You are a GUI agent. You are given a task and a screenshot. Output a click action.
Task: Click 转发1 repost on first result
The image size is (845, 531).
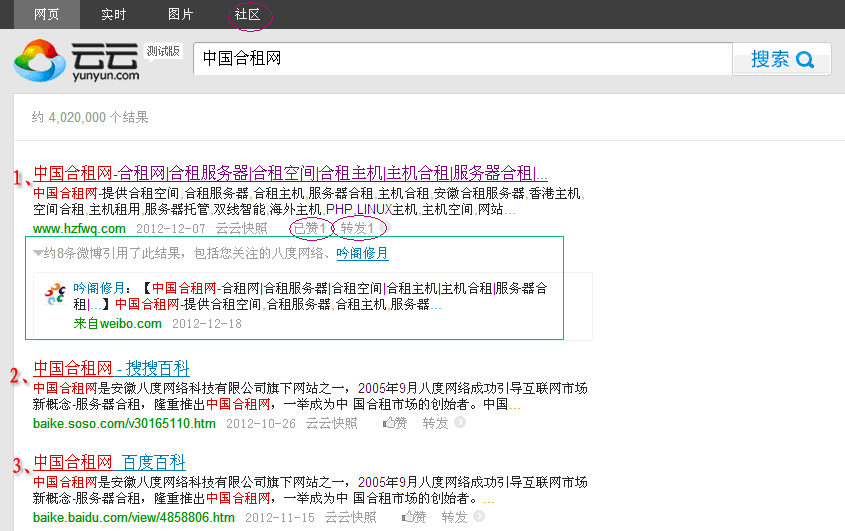coord(357,228)
